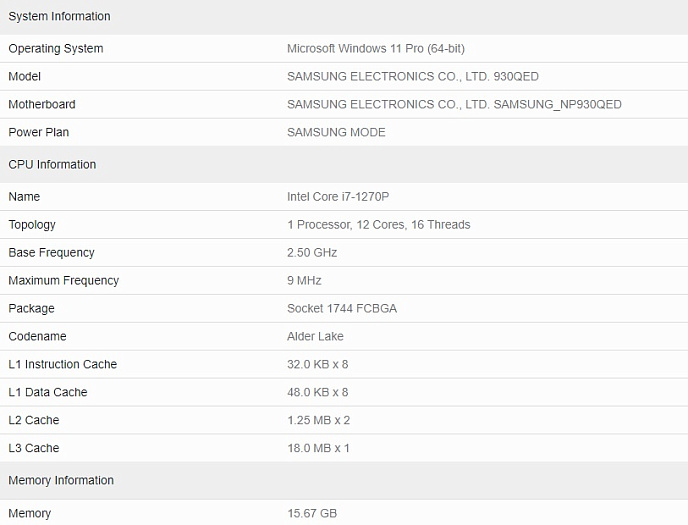Click the Base Frequency label
Viewport: 688px width, 525px height.
pos(51,253)
